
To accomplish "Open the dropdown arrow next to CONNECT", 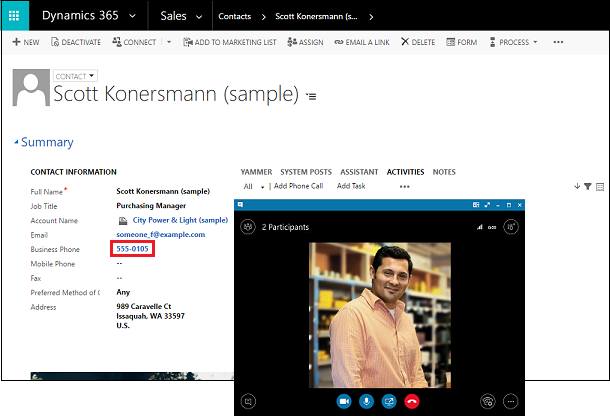I will (169, 42).
